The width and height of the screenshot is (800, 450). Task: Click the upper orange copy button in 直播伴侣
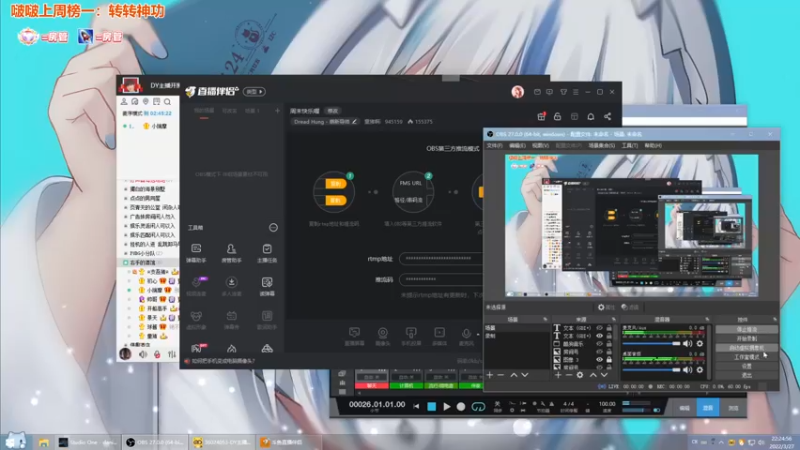click(336, 184)
